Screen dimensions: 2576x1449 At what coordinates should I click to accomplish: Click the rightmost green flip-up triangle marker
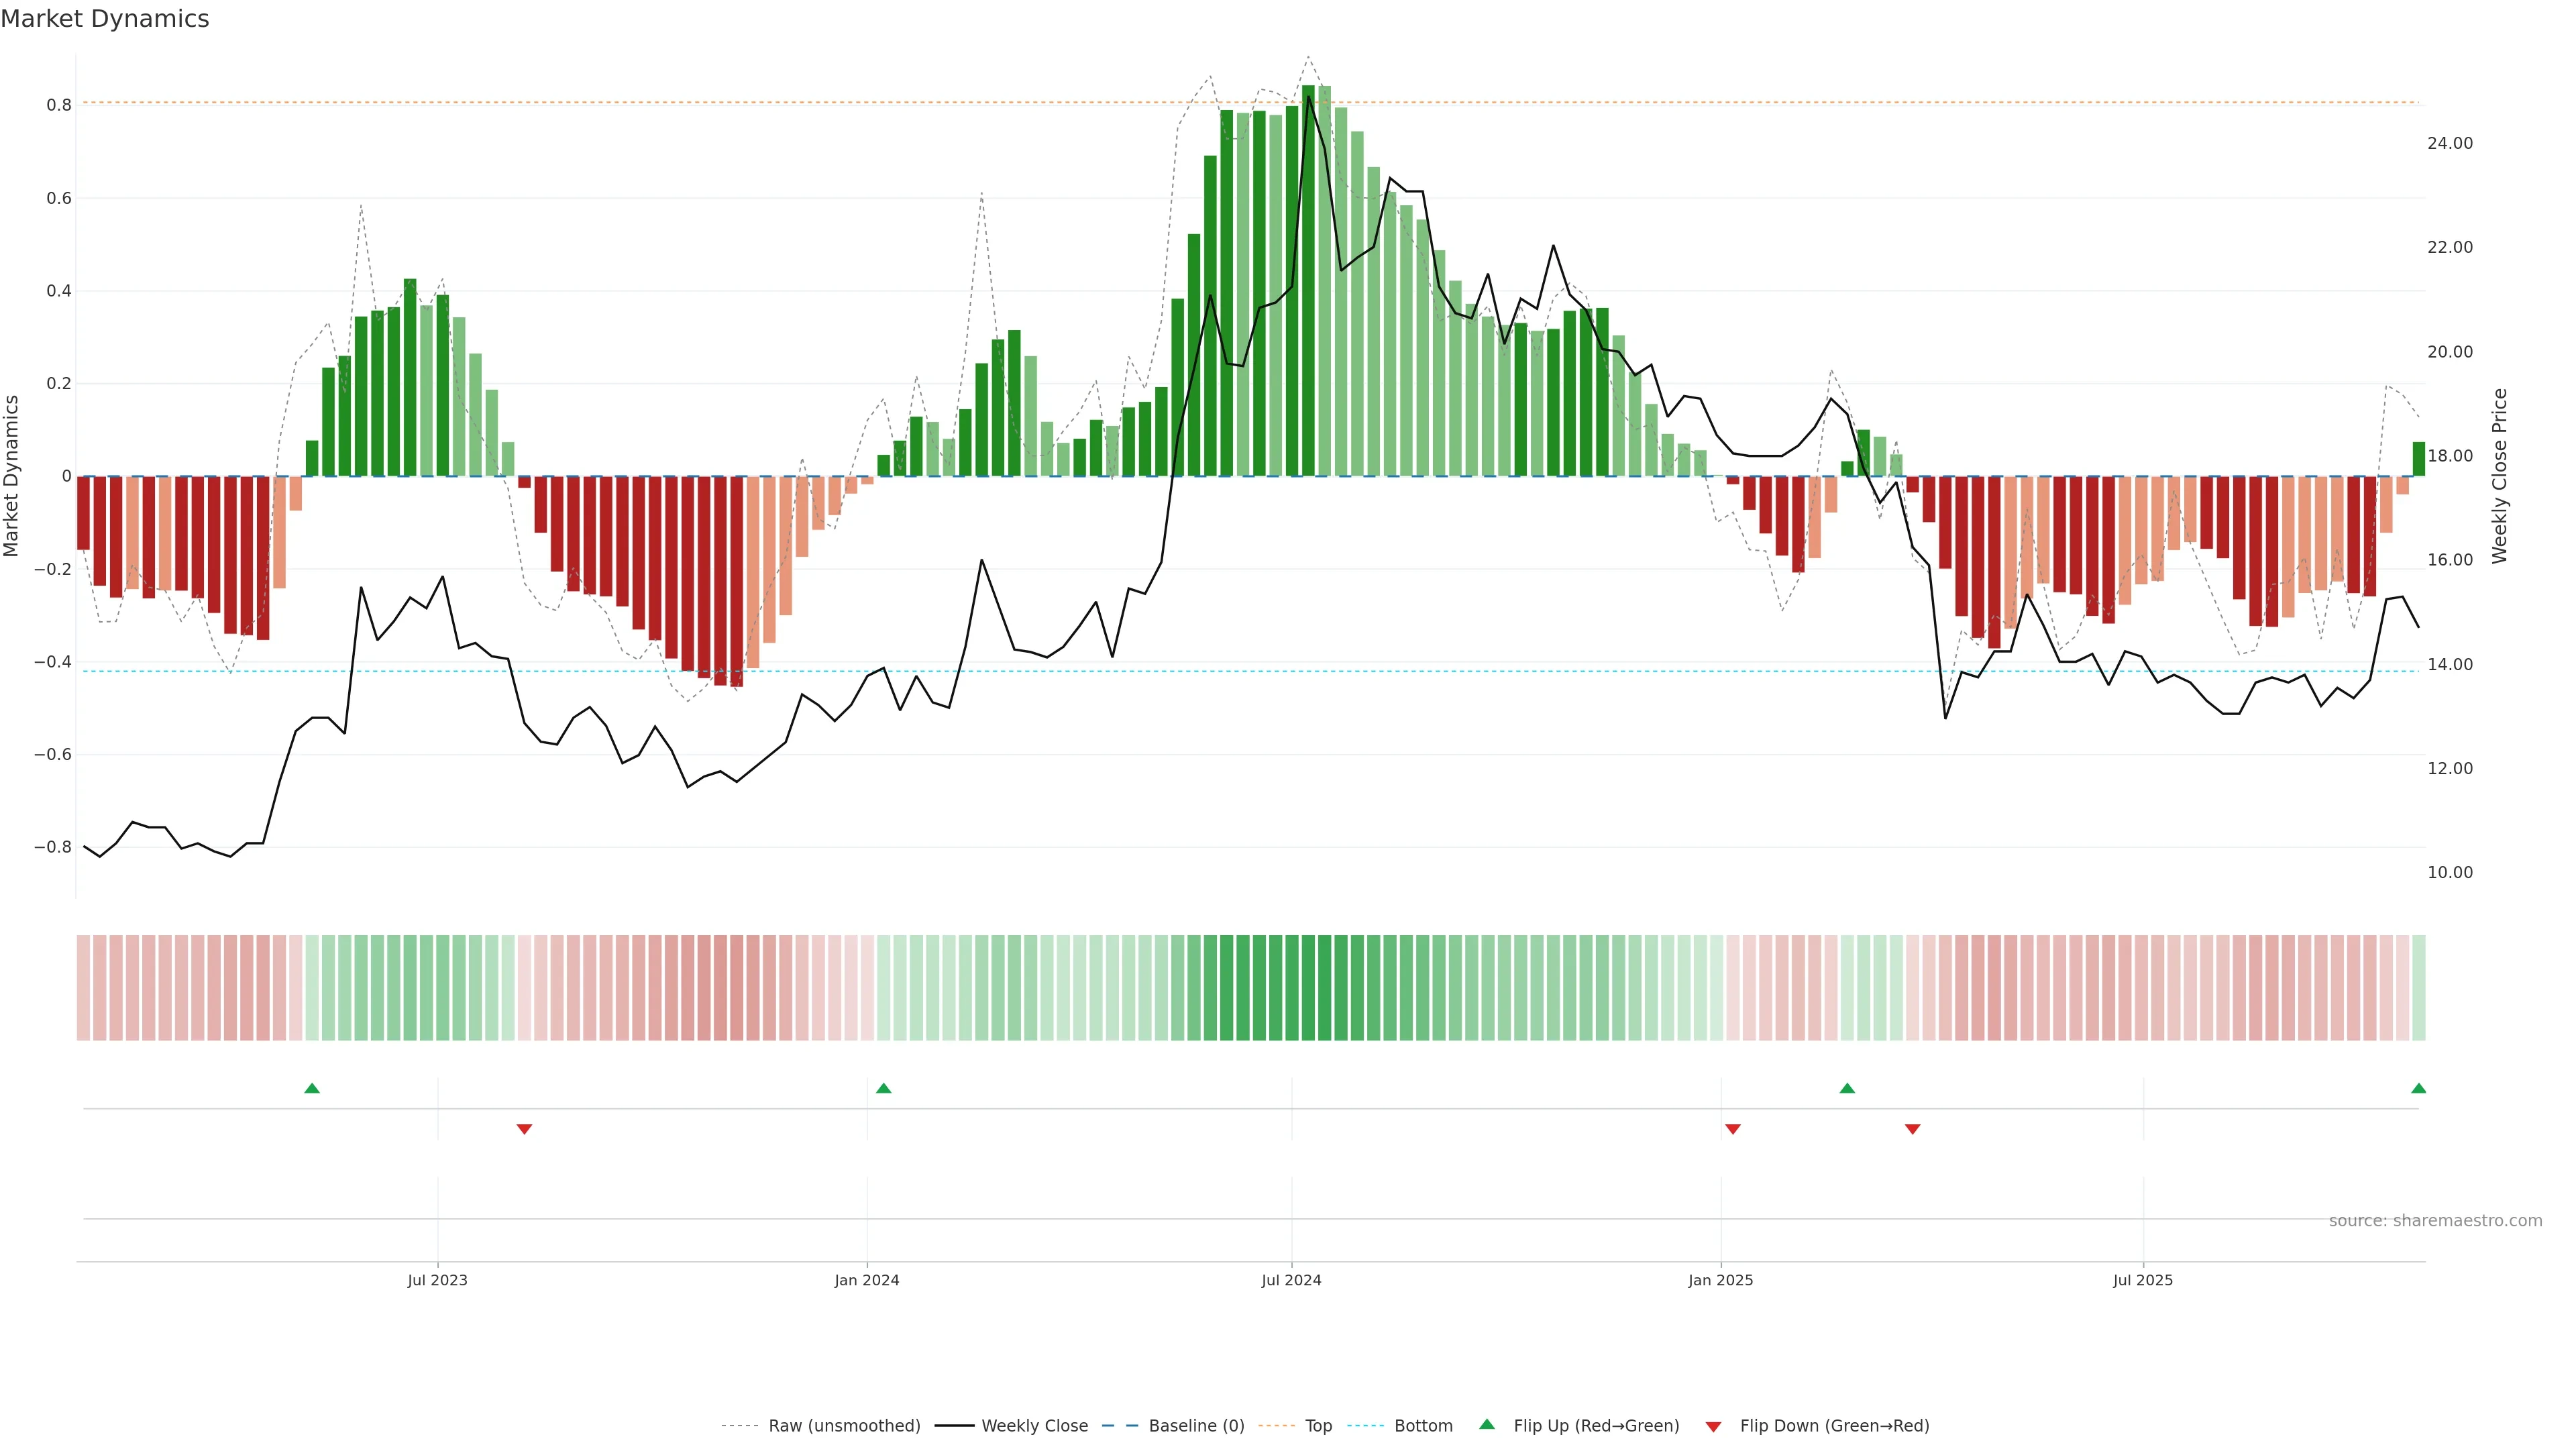click(2418, 1088)
